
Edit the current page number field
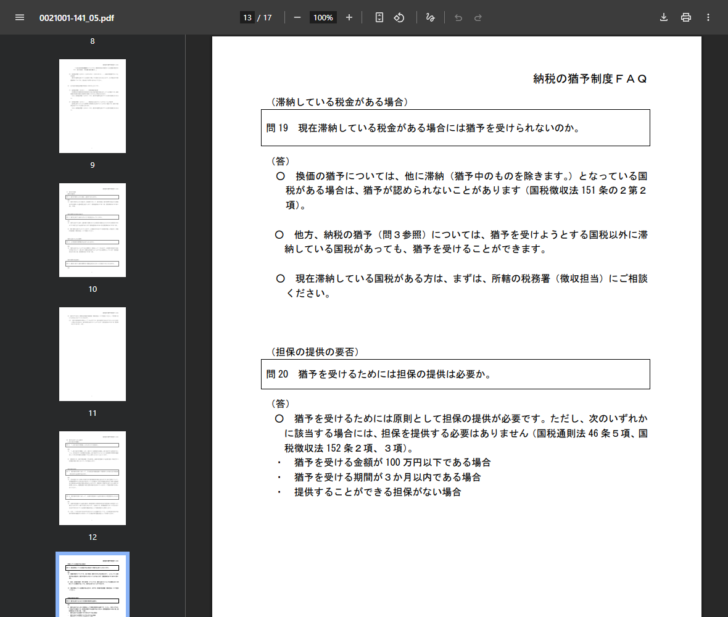247,18
